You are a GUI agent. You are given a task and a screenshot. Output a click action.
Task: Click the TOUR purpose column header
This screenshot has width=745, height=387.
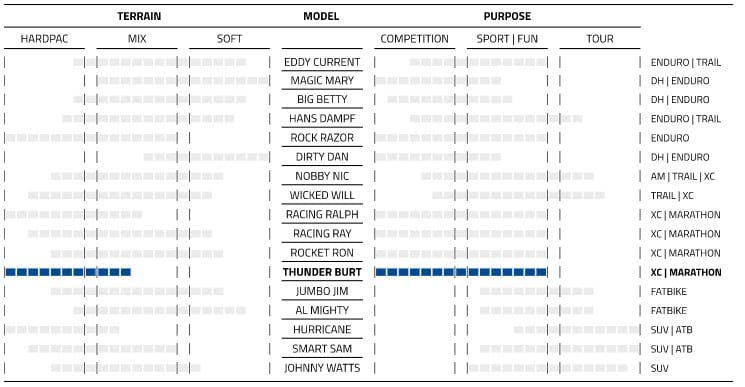600,39
